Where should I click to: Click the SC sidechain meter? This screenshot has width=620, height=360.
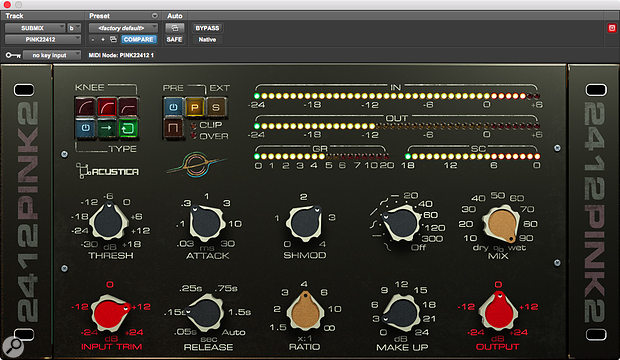(472, 157)
